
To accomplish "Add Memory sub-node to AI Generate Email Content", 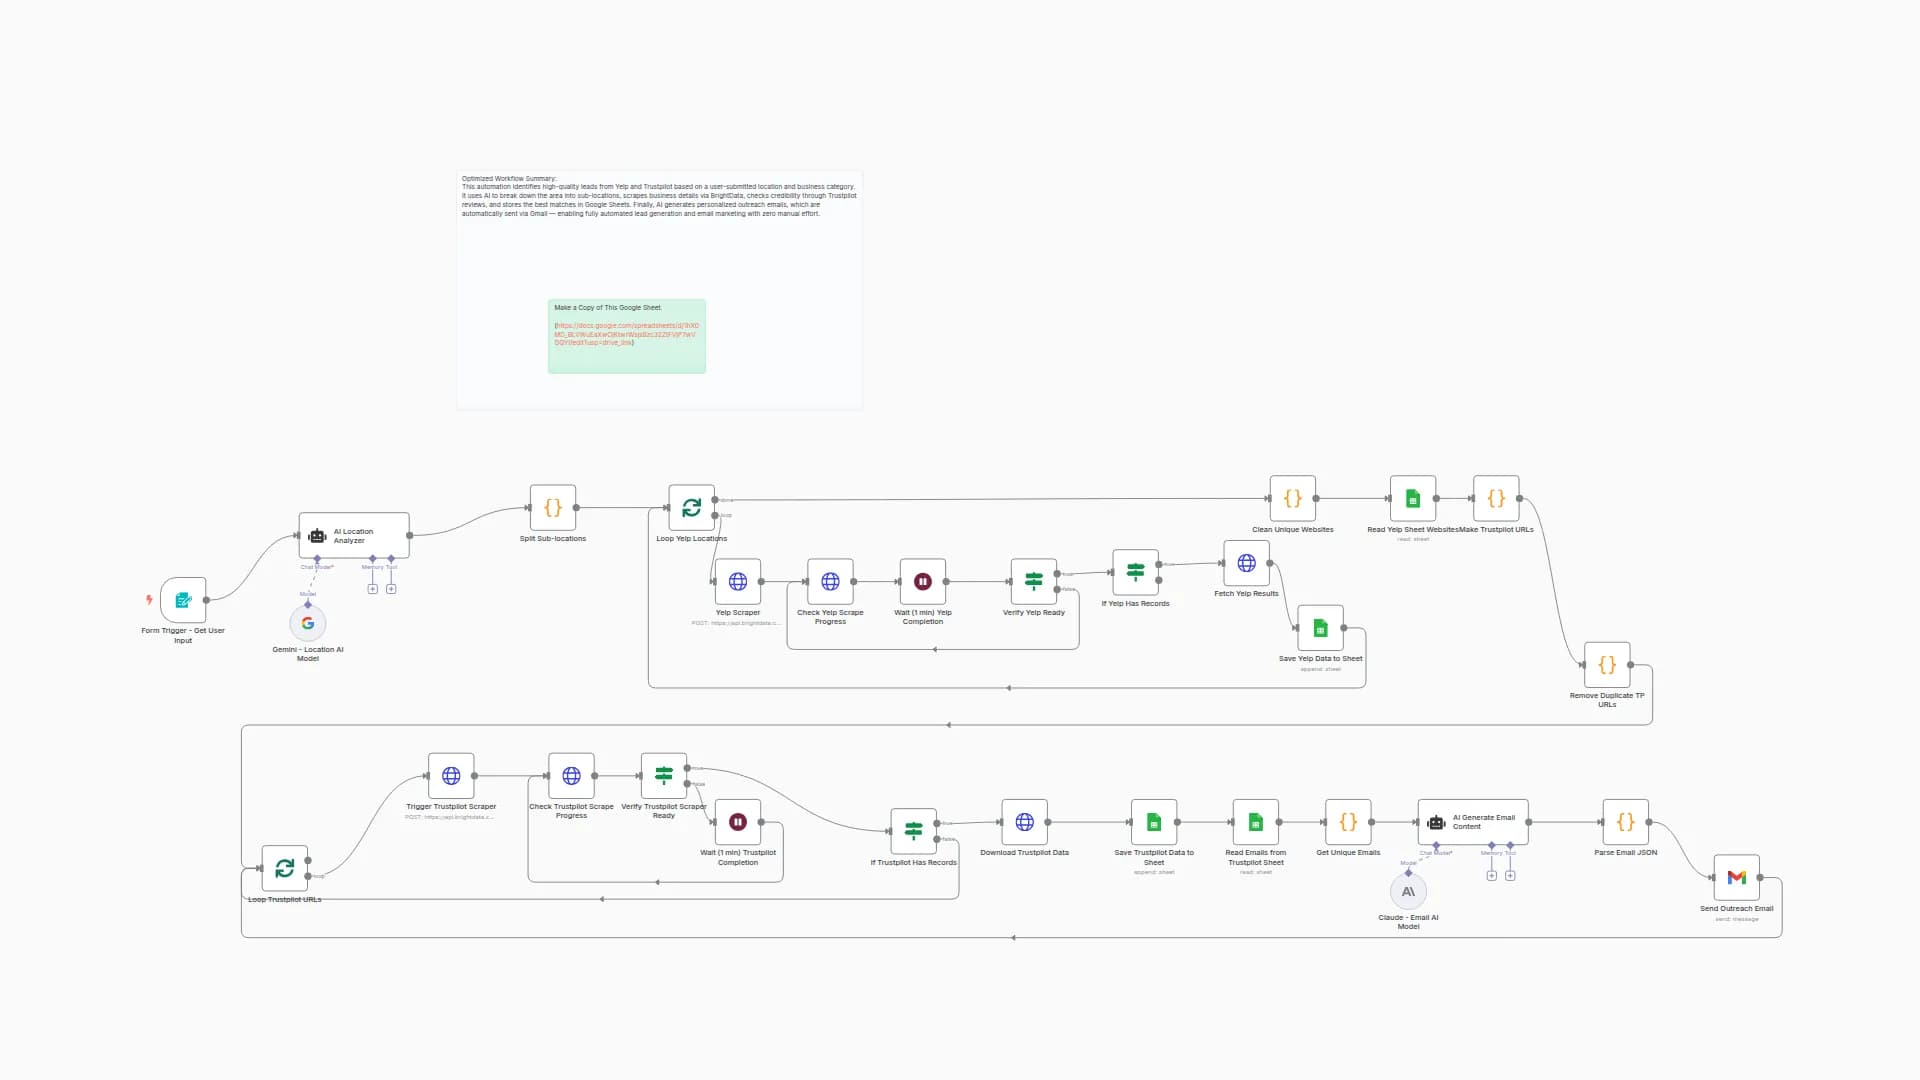I will (1492, 876).
